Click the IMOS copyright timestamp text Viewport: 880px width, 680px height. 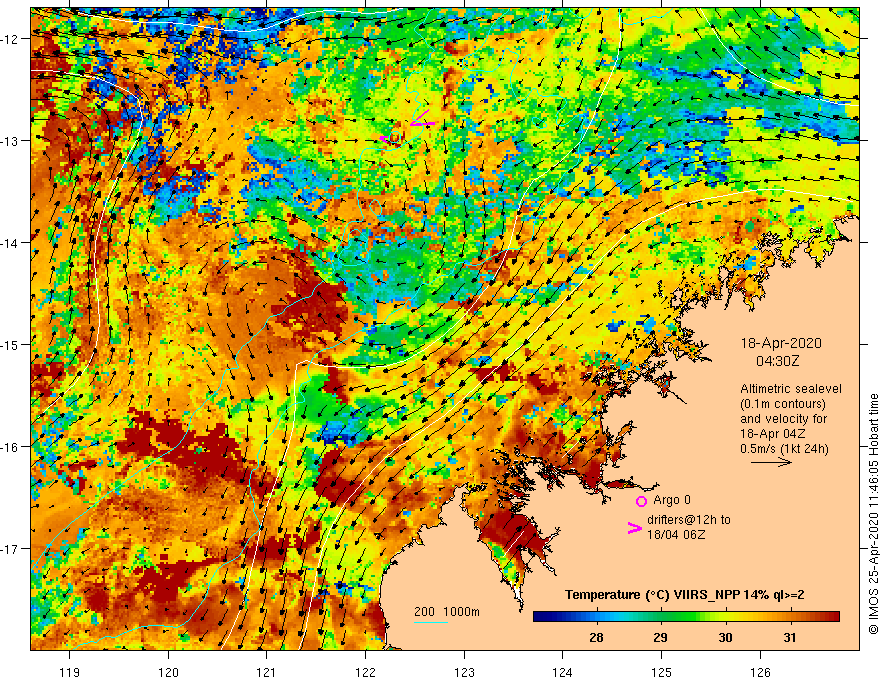click(x=873, y=514)
